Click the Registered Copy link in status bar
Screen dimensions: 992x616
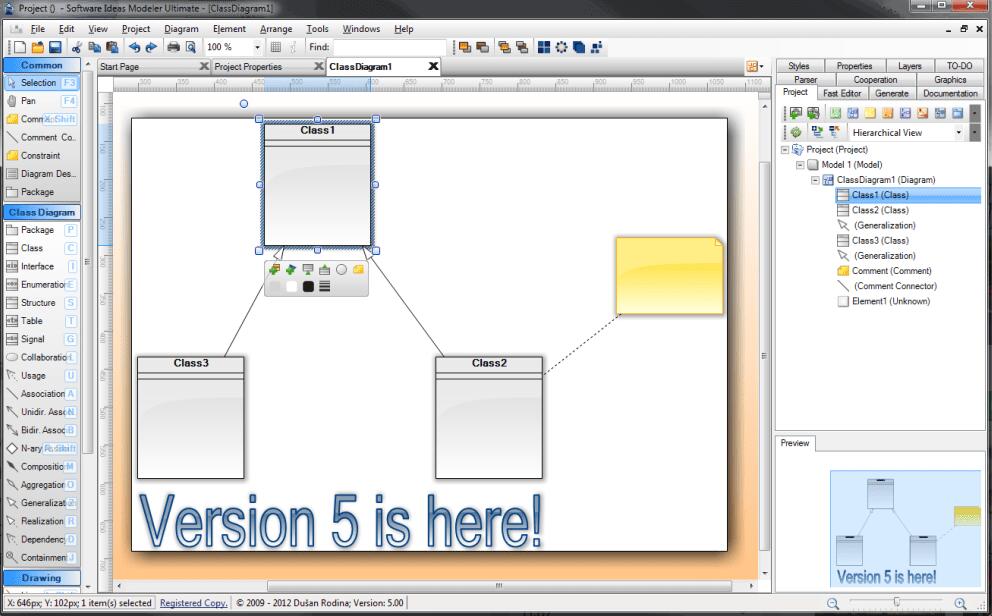click(x=193, y=603)
